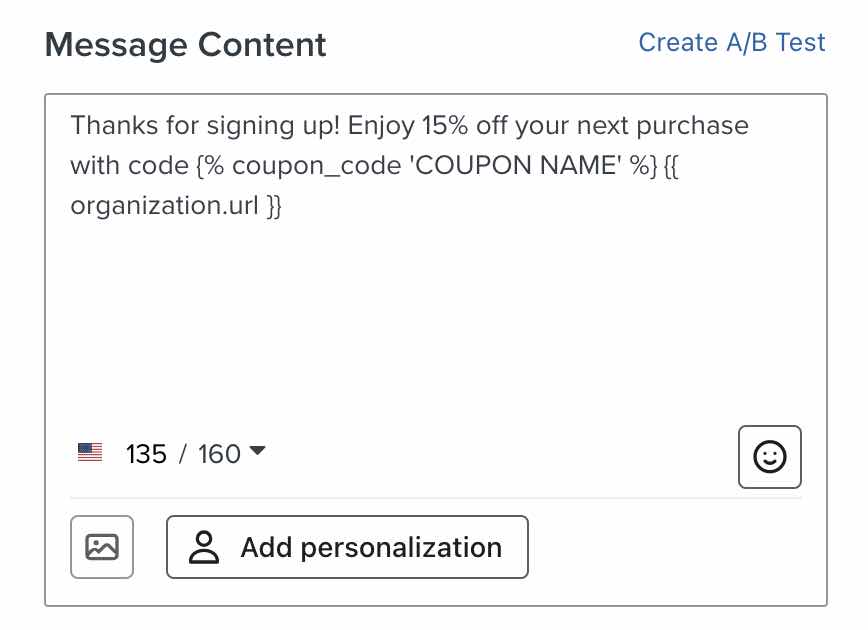
Task: Click Create A/B Test
Action: click(x=731, y=42)
